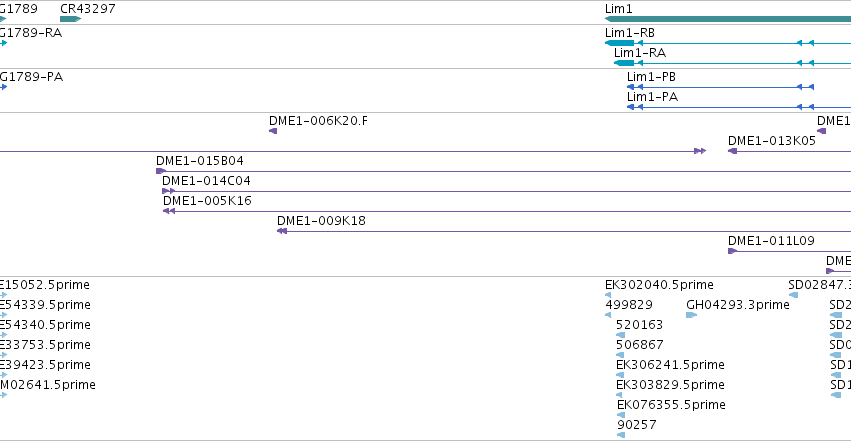Click the GH04293.3prime arrow glyph

(691, 315)
